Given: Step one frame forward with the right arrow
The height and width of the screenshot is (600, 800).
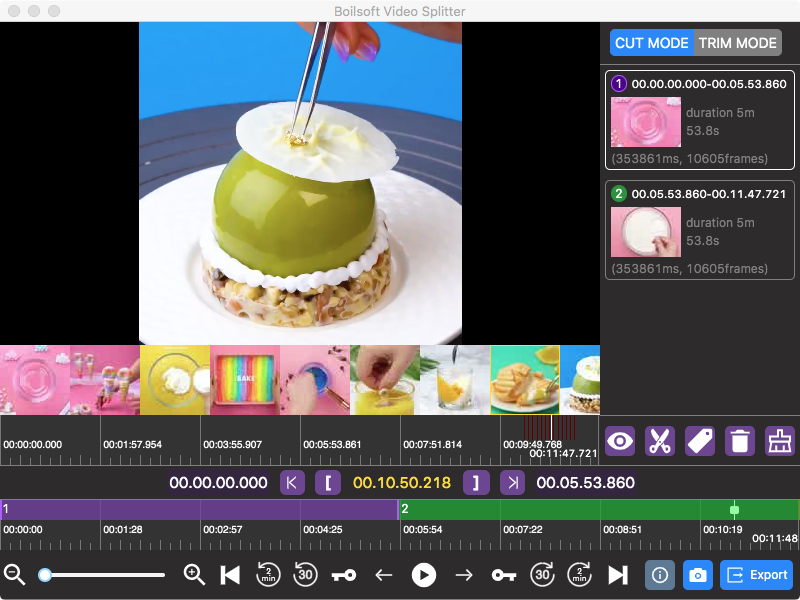Looking at the screenshot, I should click(464, 576).
